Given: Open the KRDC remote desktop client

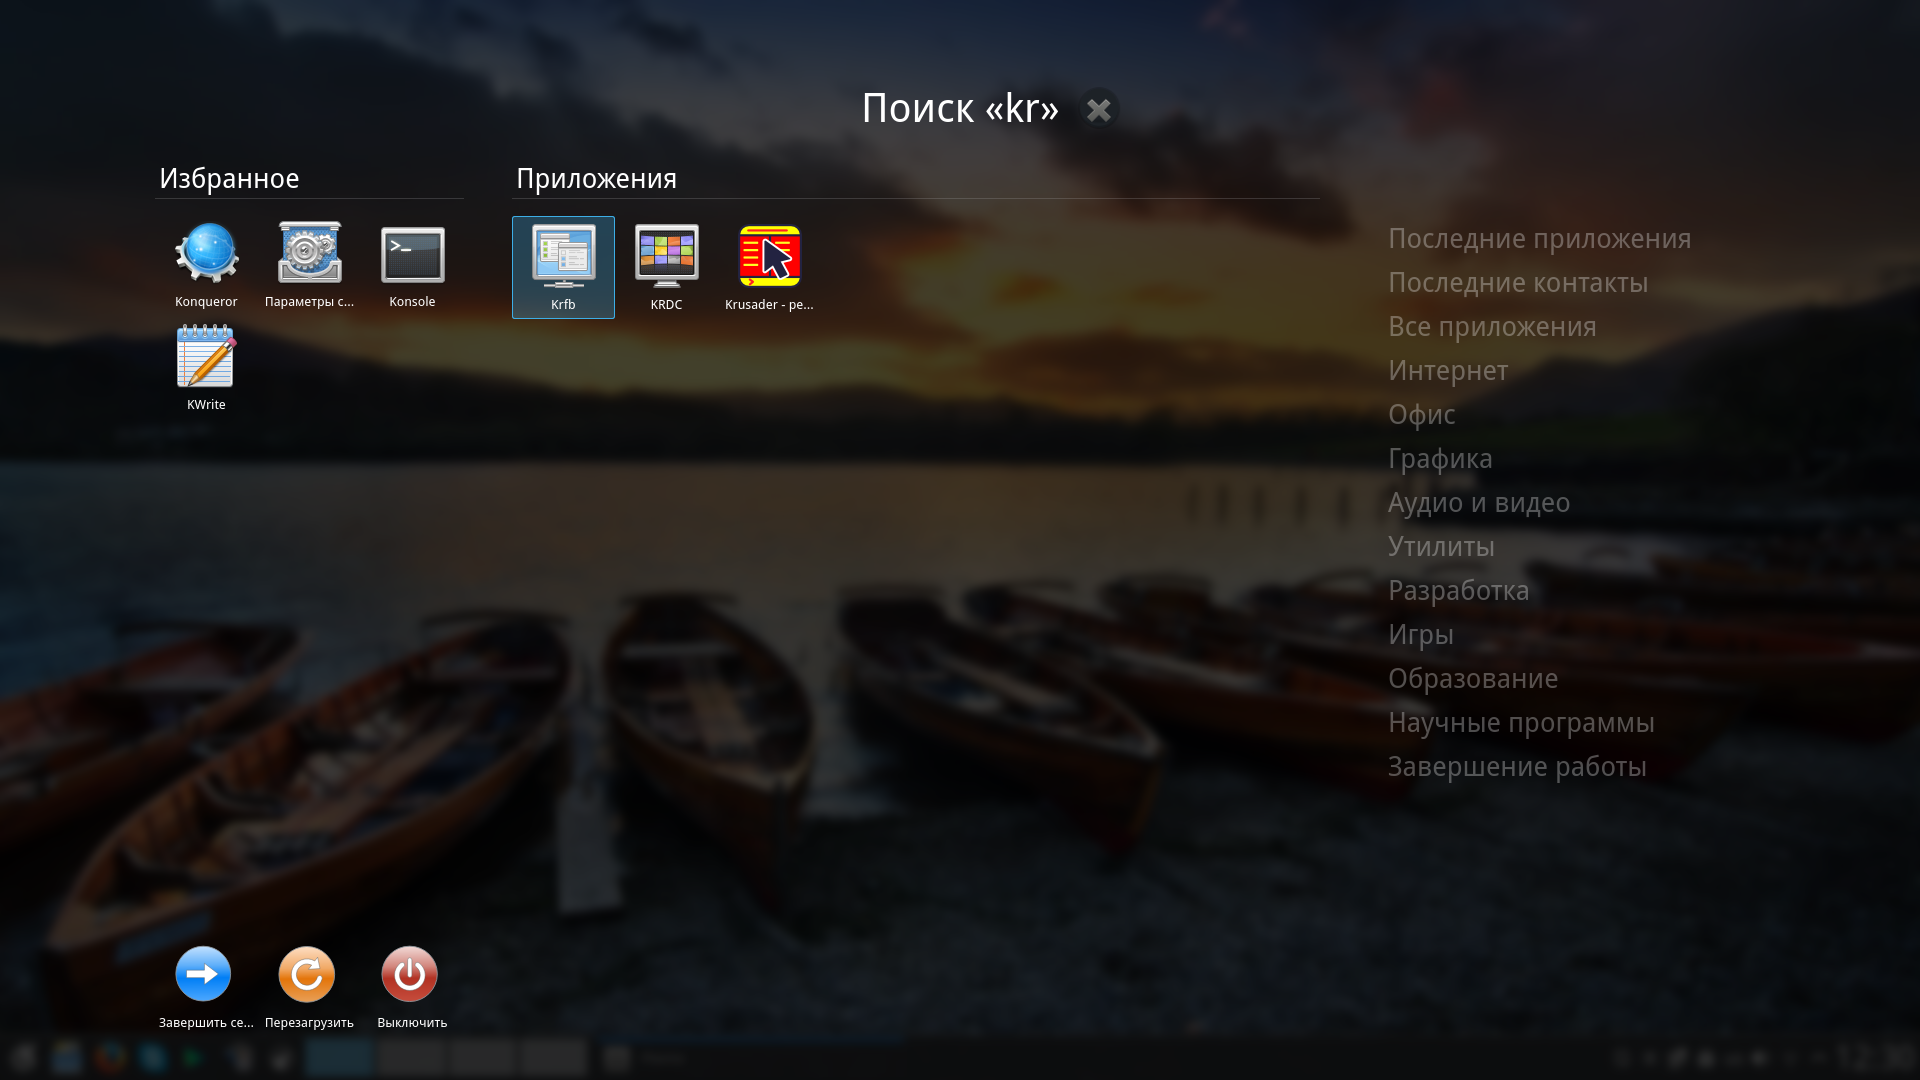Looking at the screenshot, I should pos(666,266).
